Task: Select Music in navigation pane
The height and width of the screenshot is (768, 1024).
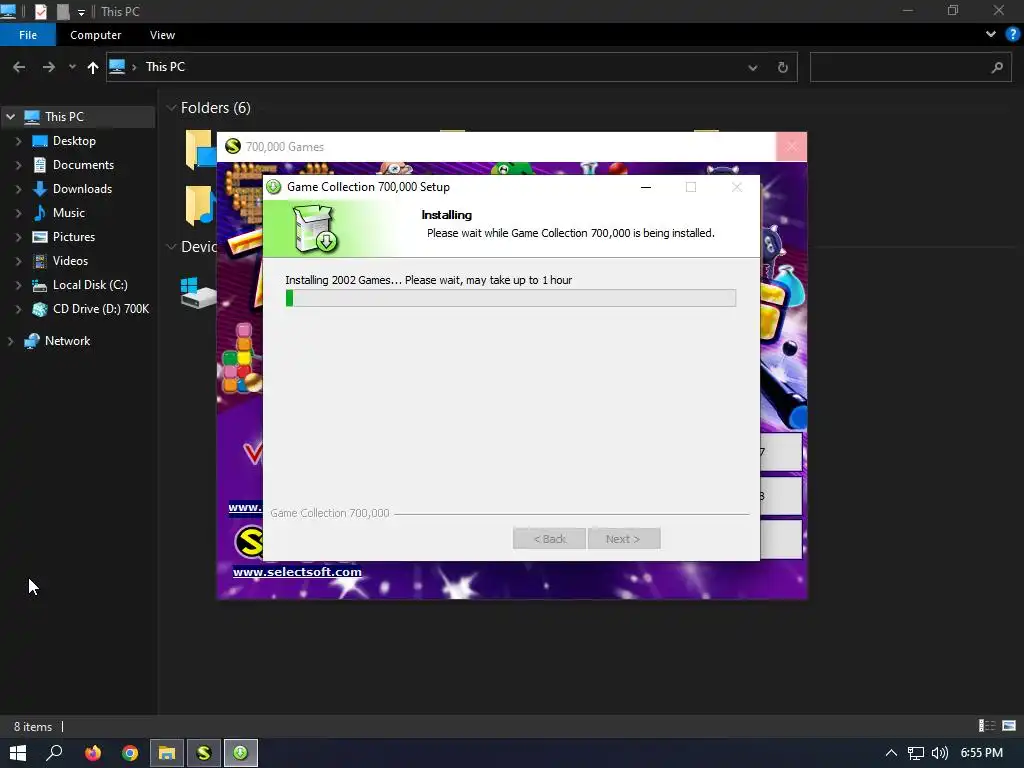Action: pos(69,213)
